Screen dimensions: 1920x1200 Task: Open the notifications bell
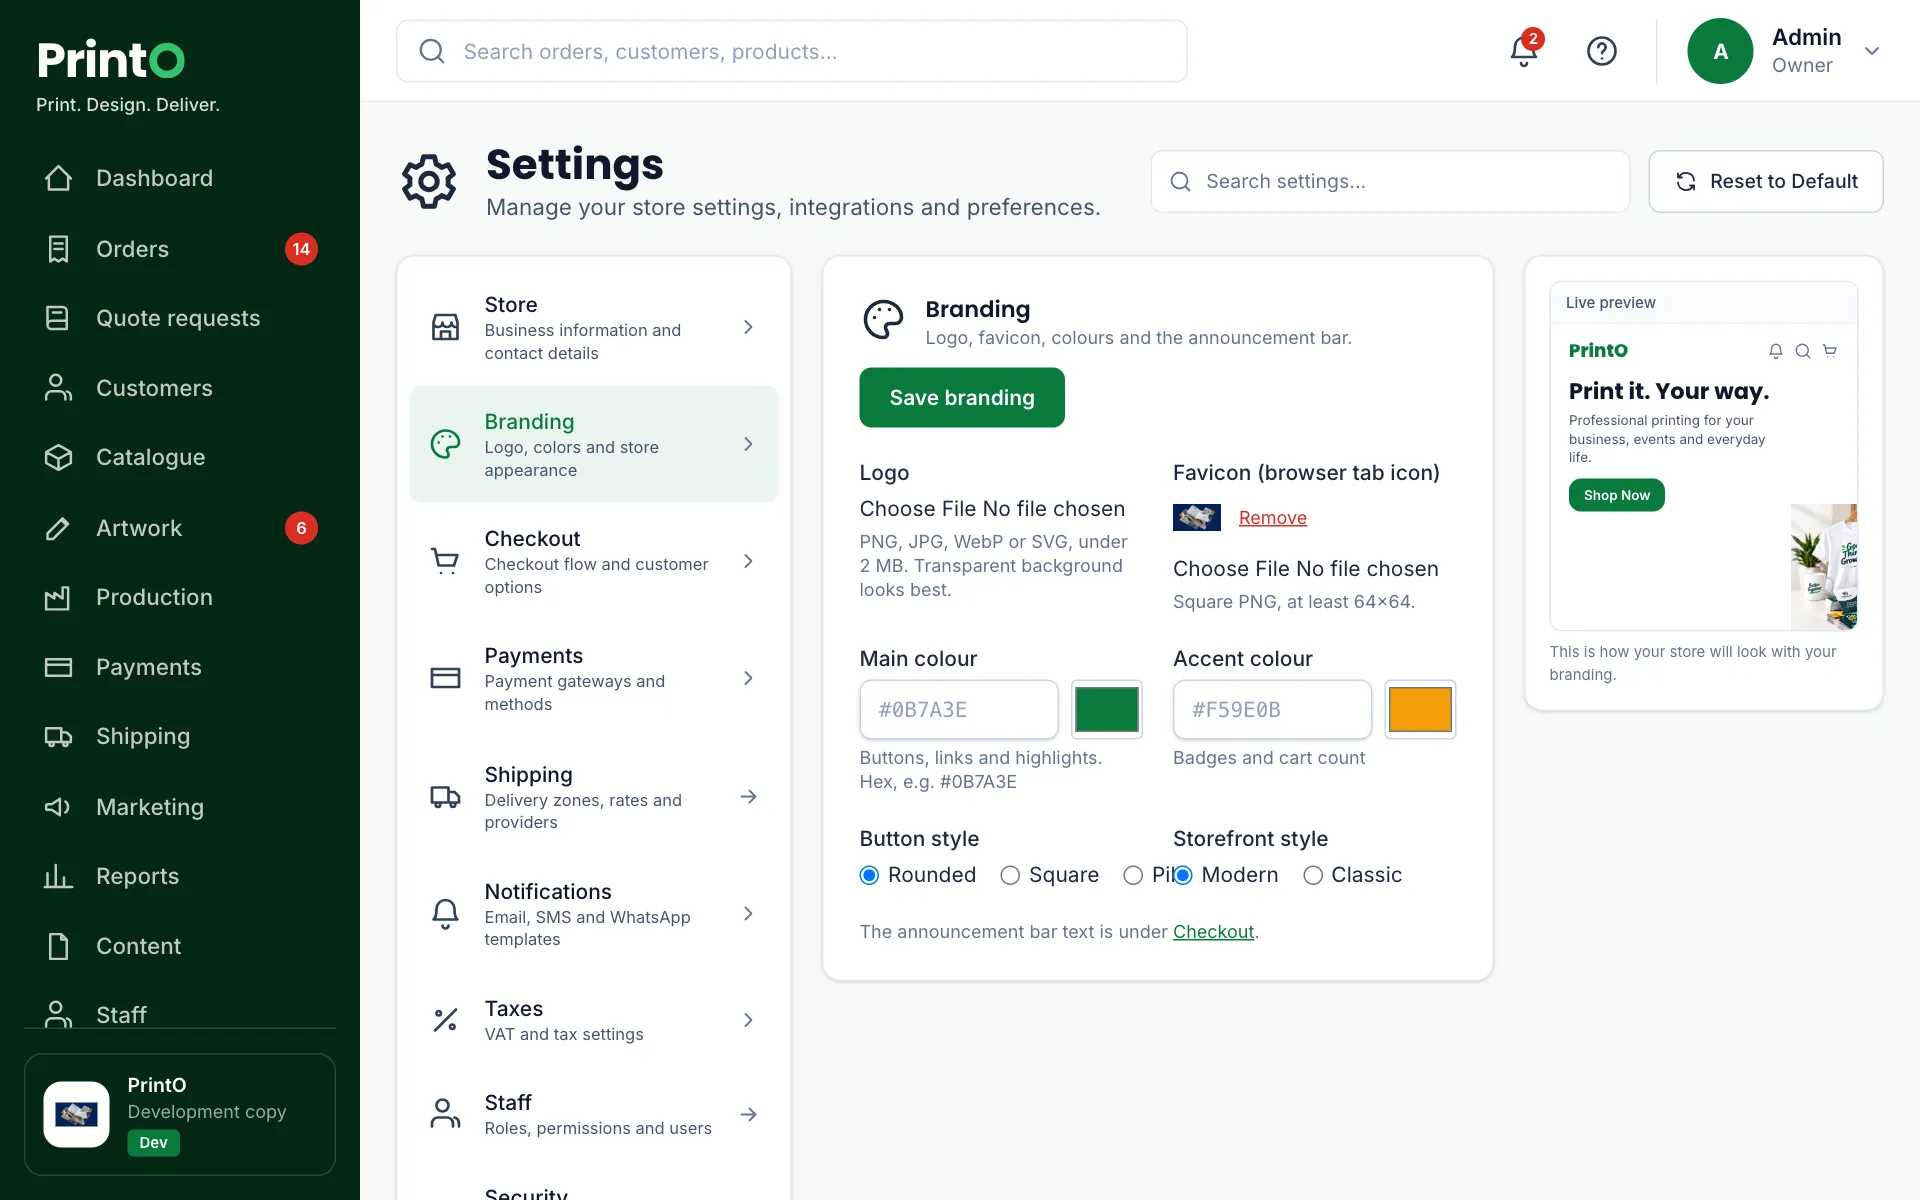(x=1524, y=51)
